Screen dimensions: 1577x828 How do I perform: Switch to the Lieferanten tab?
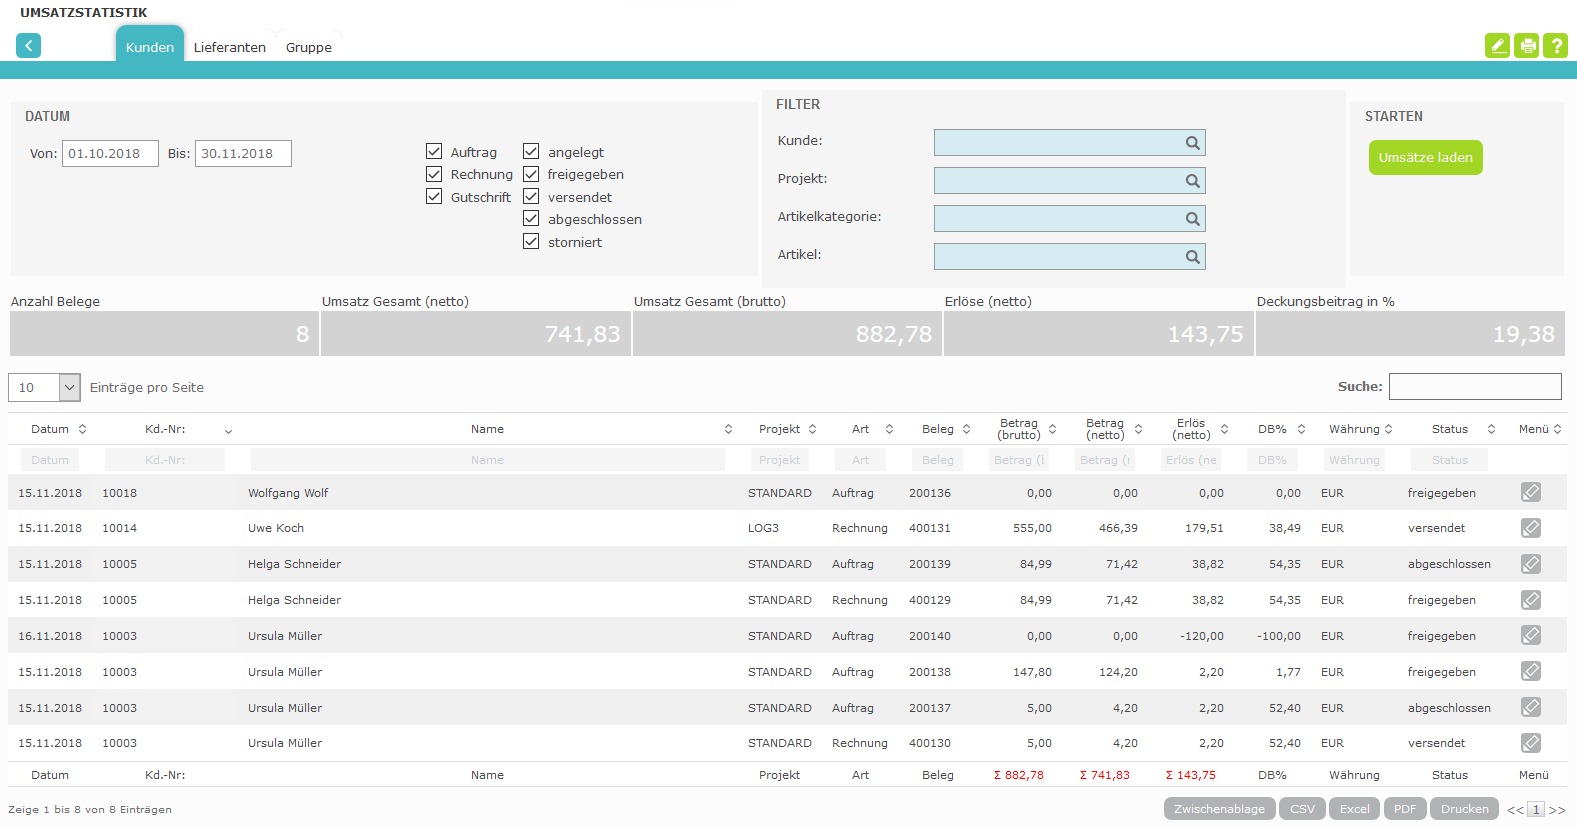tap(230, 47)
